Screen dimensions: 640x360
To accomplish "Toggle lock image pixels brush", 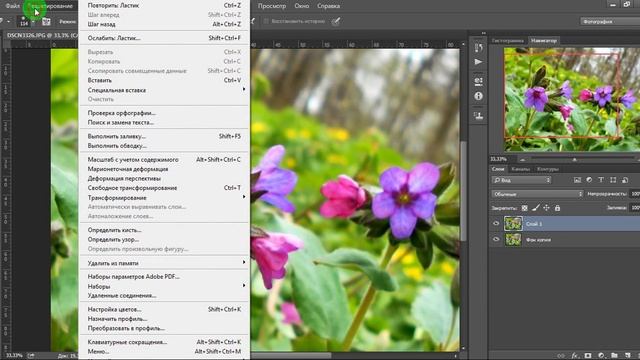I will 536,208.
